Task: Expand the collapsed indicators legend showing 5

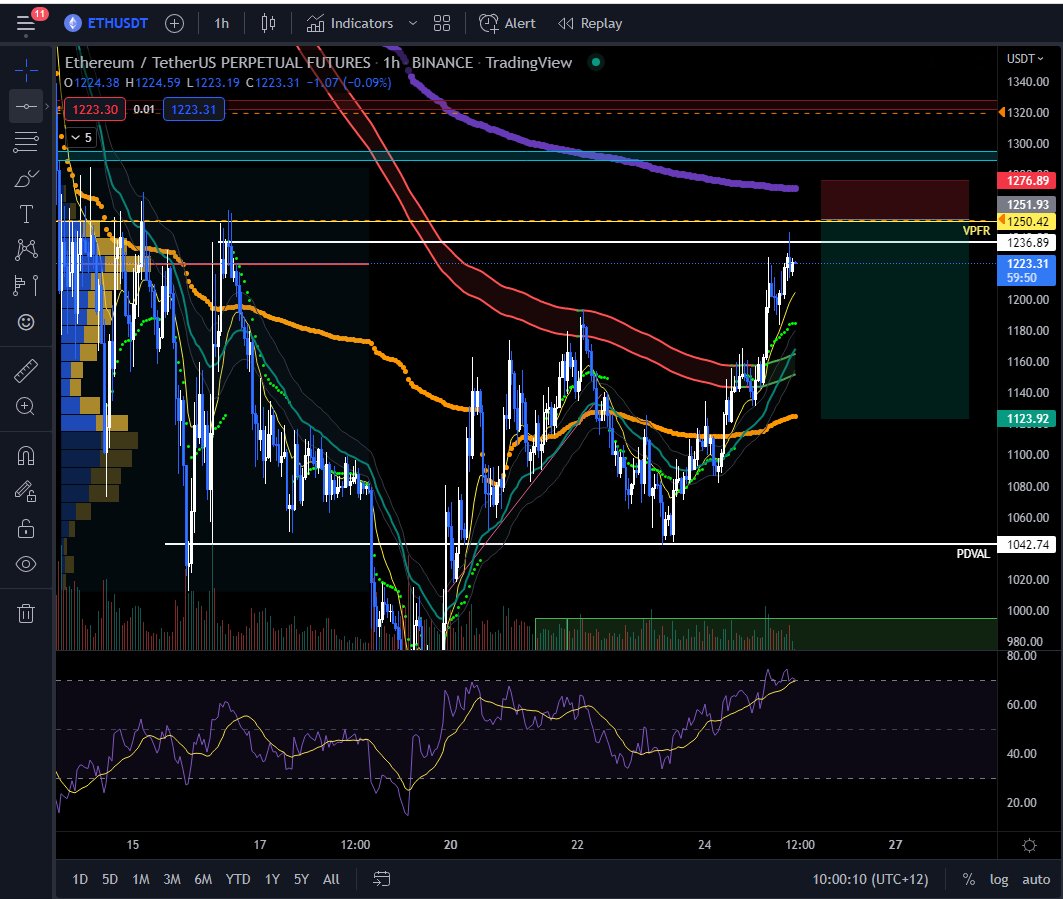Action: 81,138
